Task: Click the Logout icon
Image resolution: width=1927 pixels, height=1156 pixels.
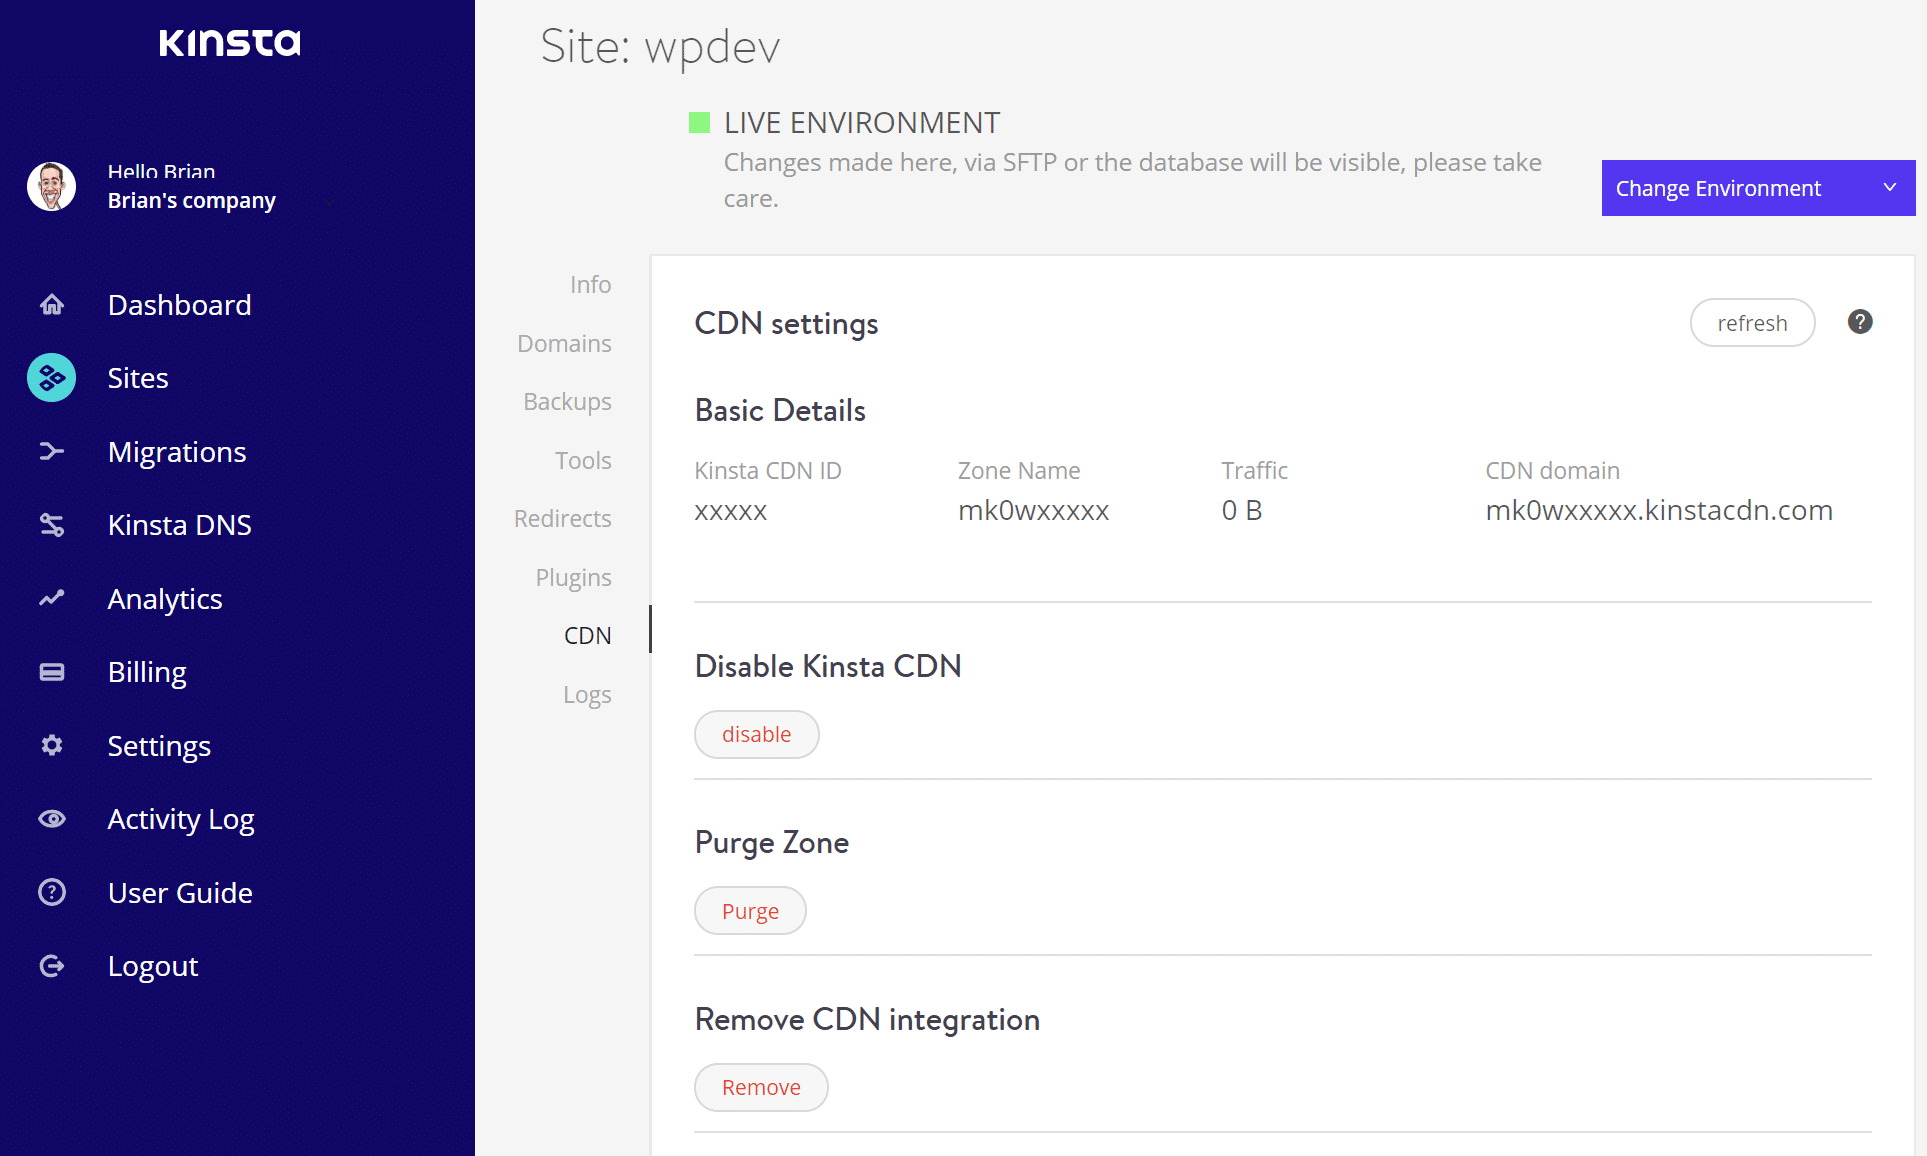Action: tap(52, 966)
